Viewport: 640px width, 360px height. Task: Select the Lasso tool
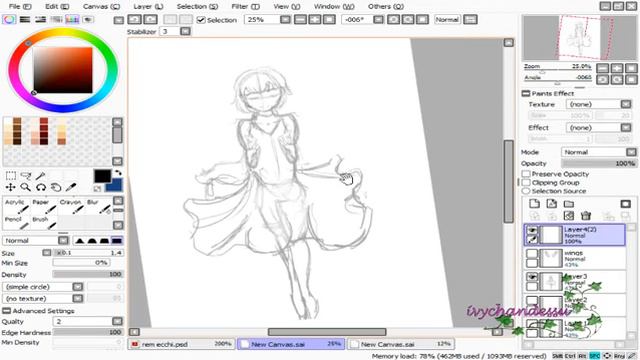26,176
